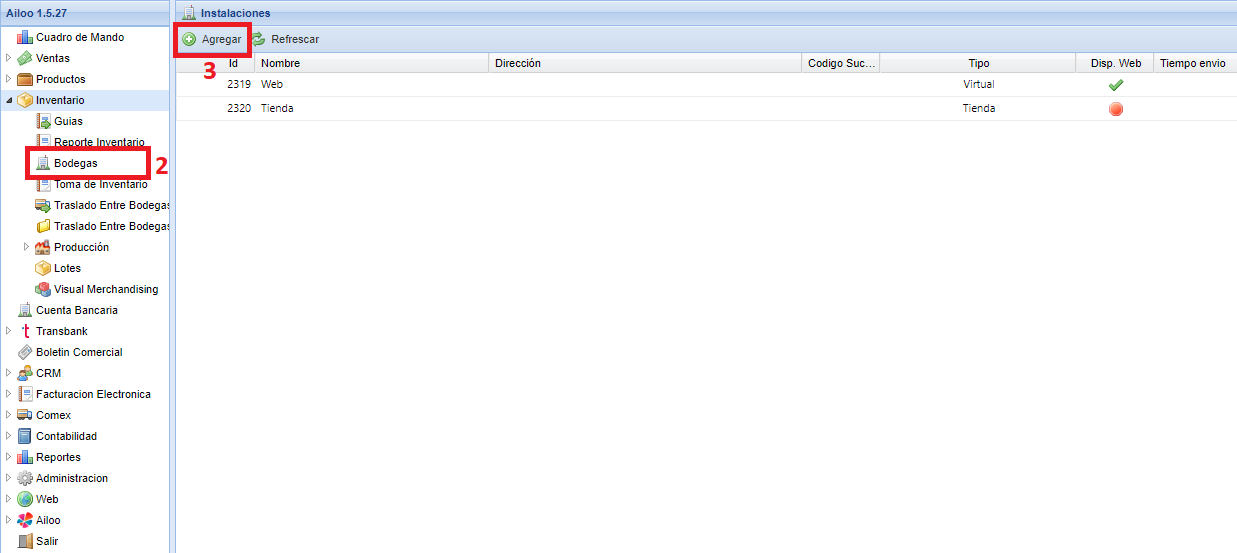Viewport: 1237px width, 553px height.
Task: Select the row with Id 2320
Action: tap(706, 109)
